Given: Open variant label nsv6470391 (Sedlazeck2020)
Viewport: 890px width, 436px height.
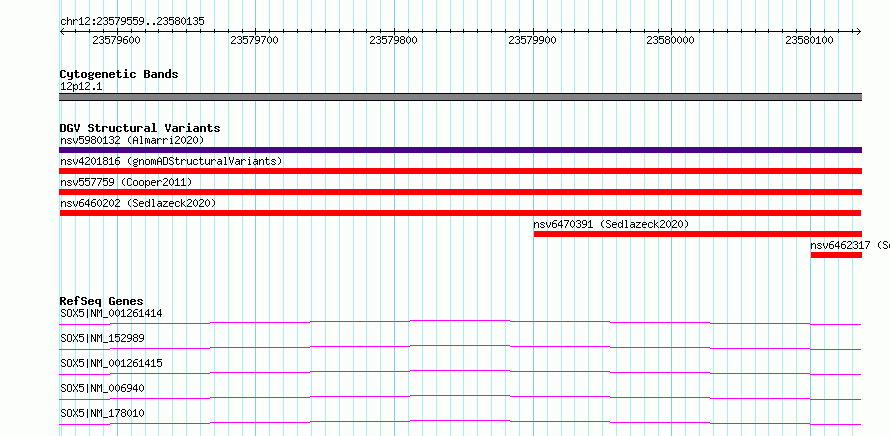Looking at the screenshot, I should [611, 224].
